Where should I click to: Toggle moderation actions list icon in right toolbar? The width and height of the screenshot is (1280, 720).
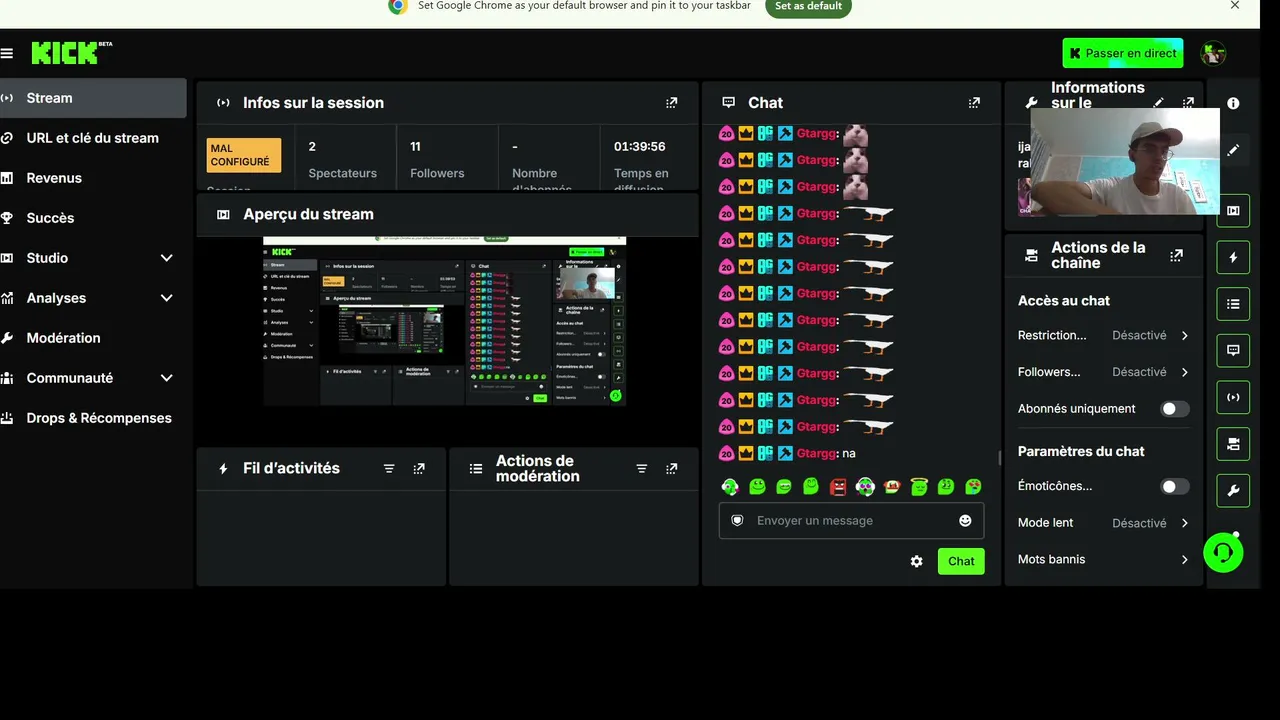click(x=1233, y=304)
